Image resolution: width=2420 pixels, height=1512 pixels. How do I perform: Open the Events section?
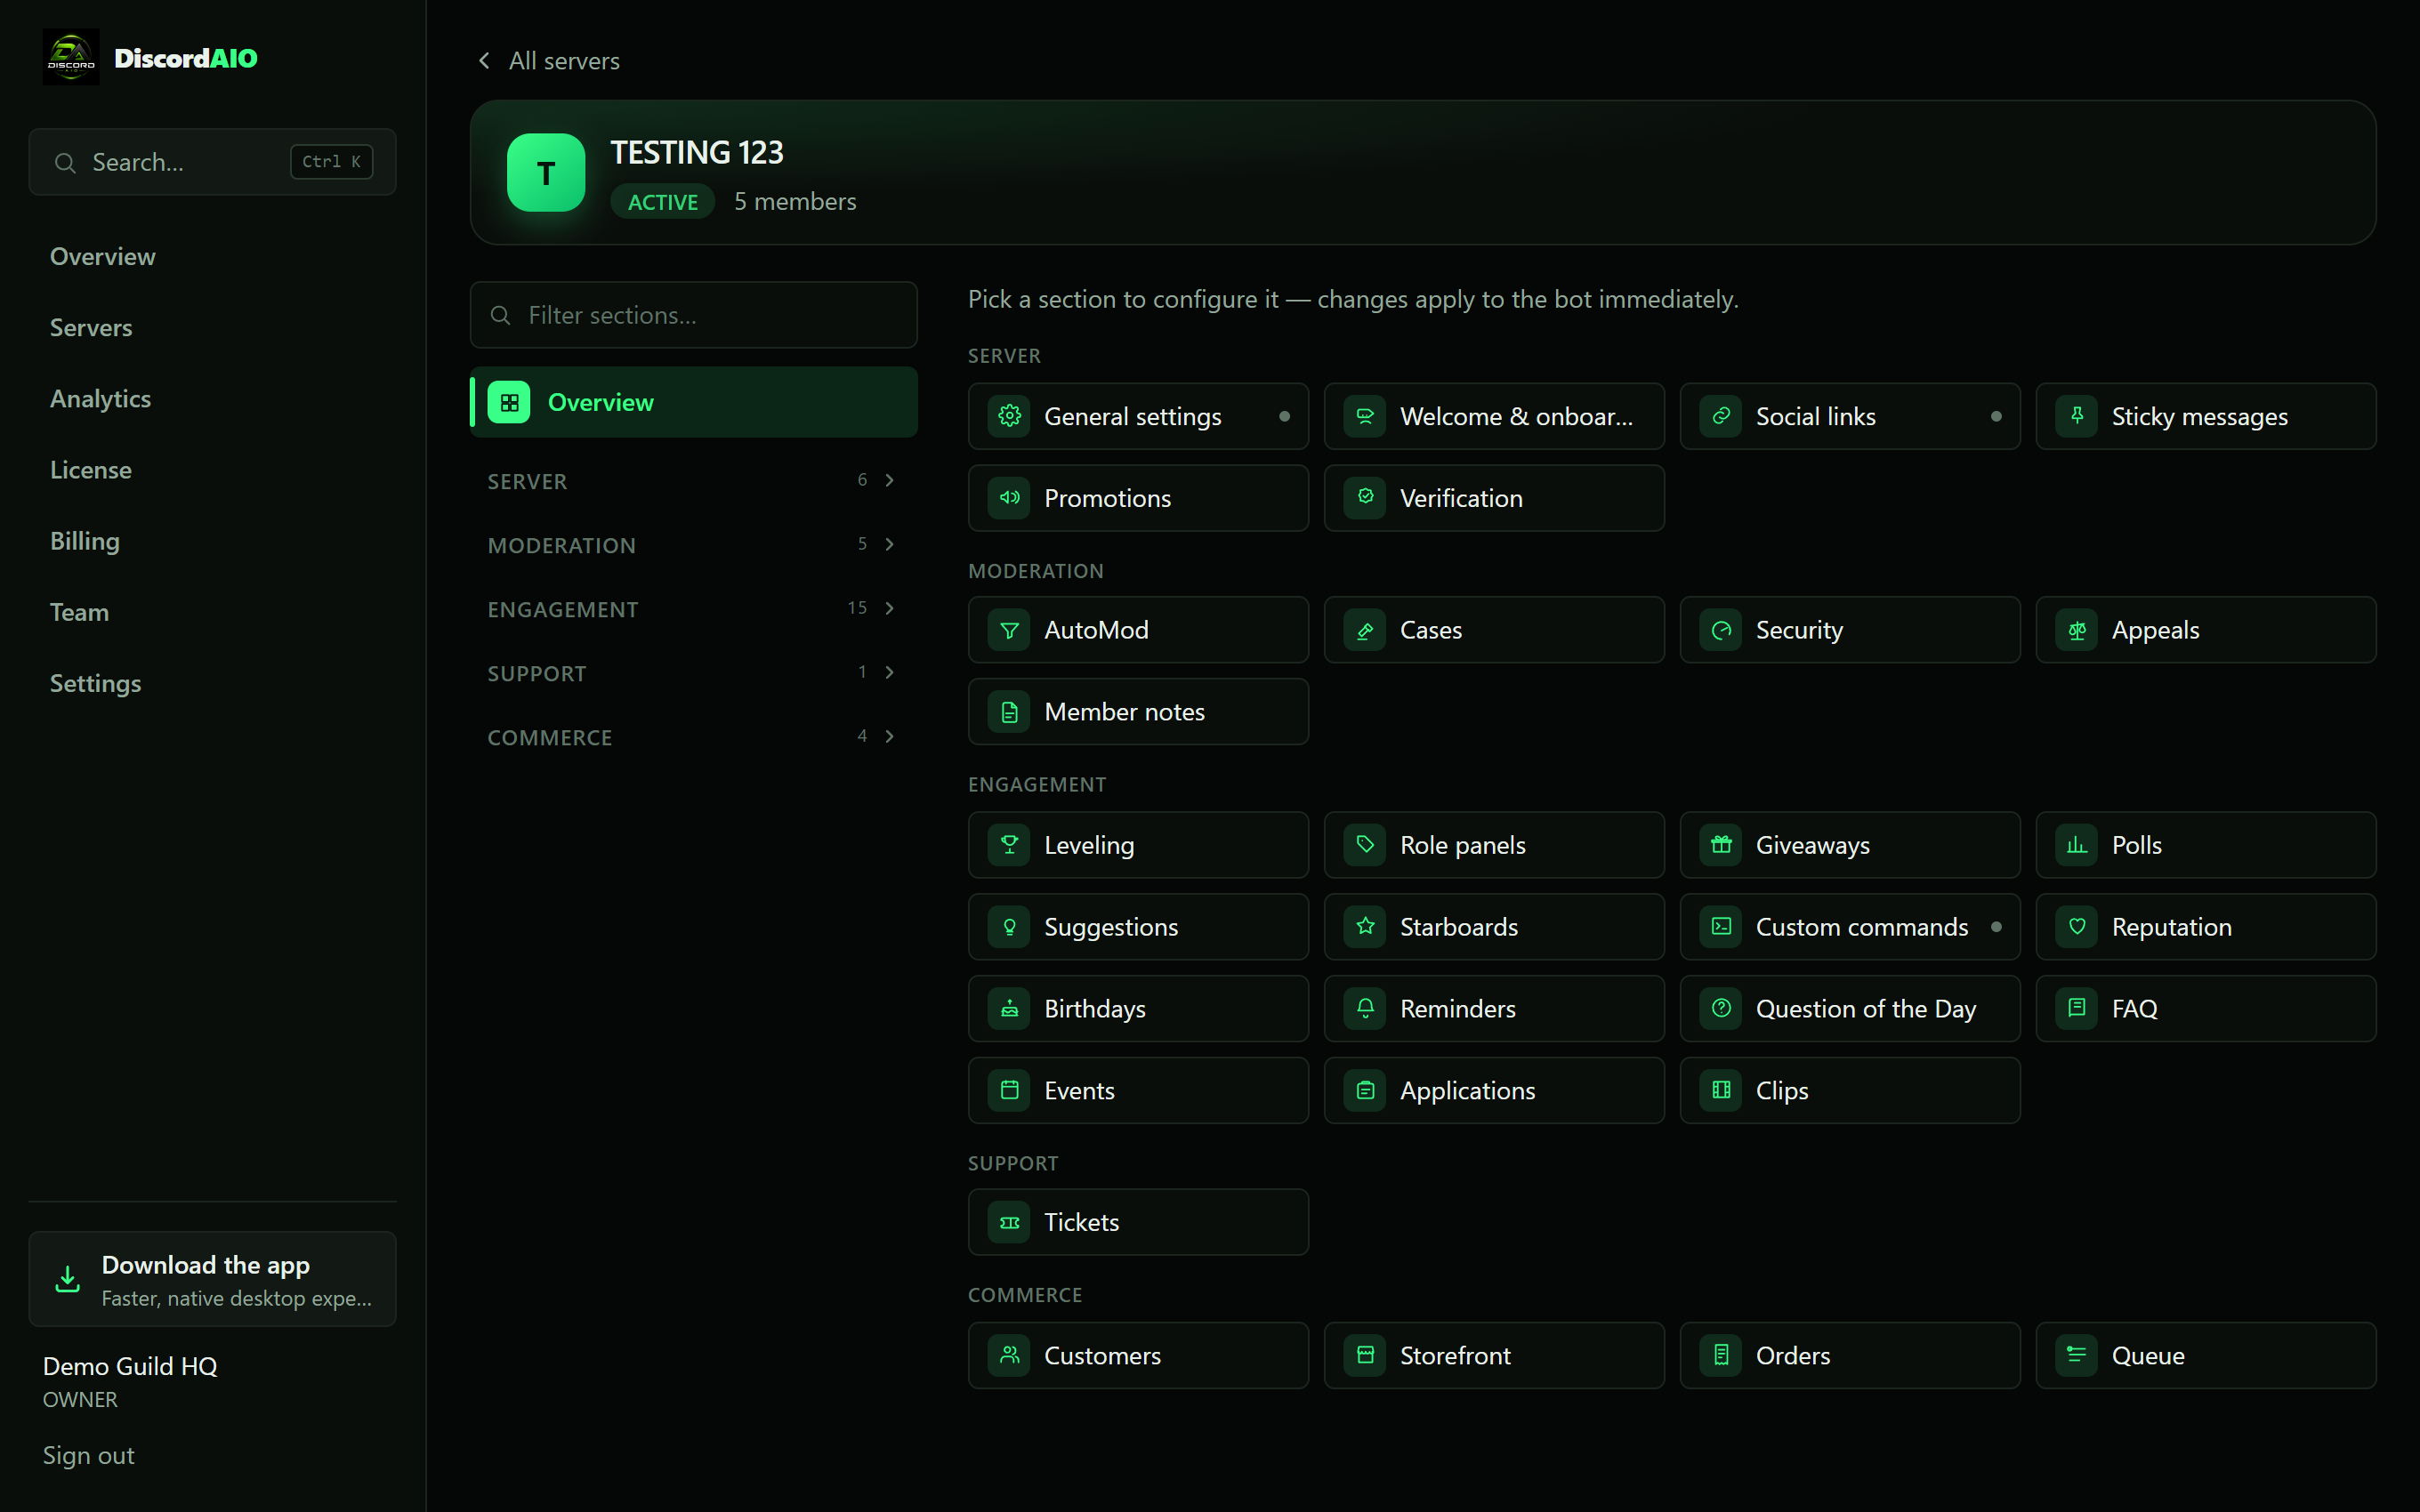tap(1138, 1091)
